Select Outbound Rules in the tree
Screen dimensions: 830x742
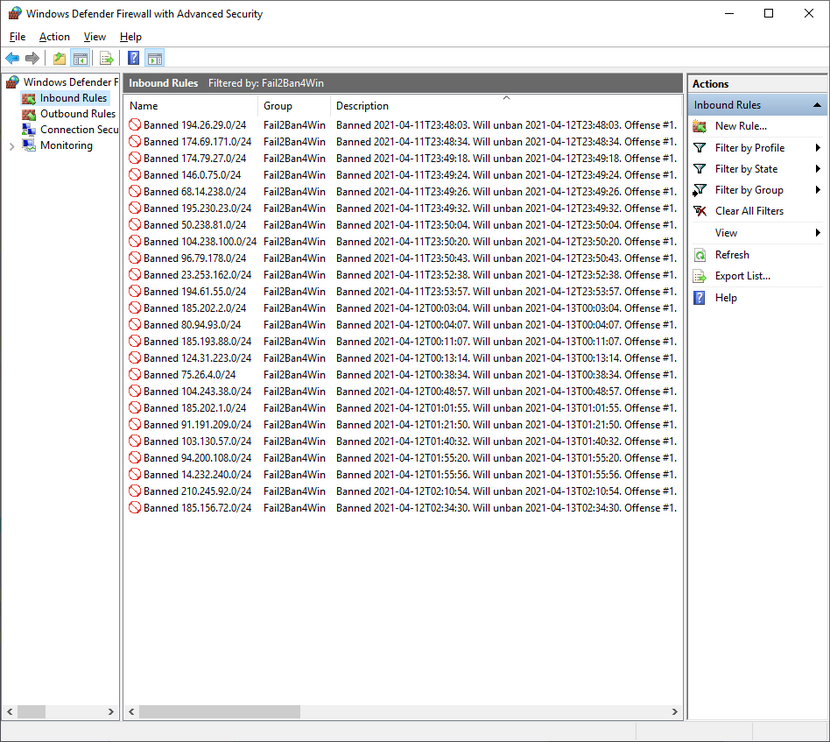coord(78,114)
